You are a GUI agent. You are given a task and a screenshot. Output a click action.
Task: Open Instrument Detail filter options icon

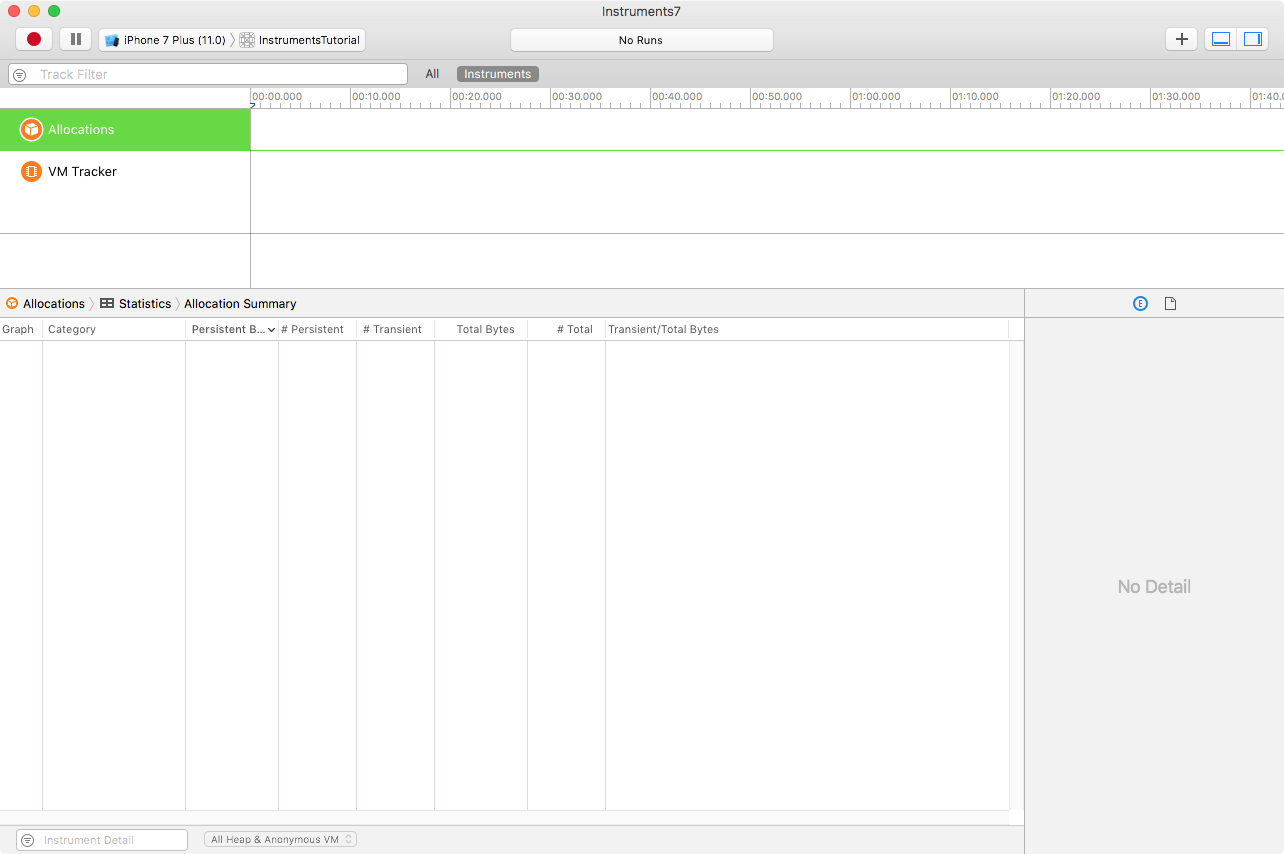pos(28,841)
